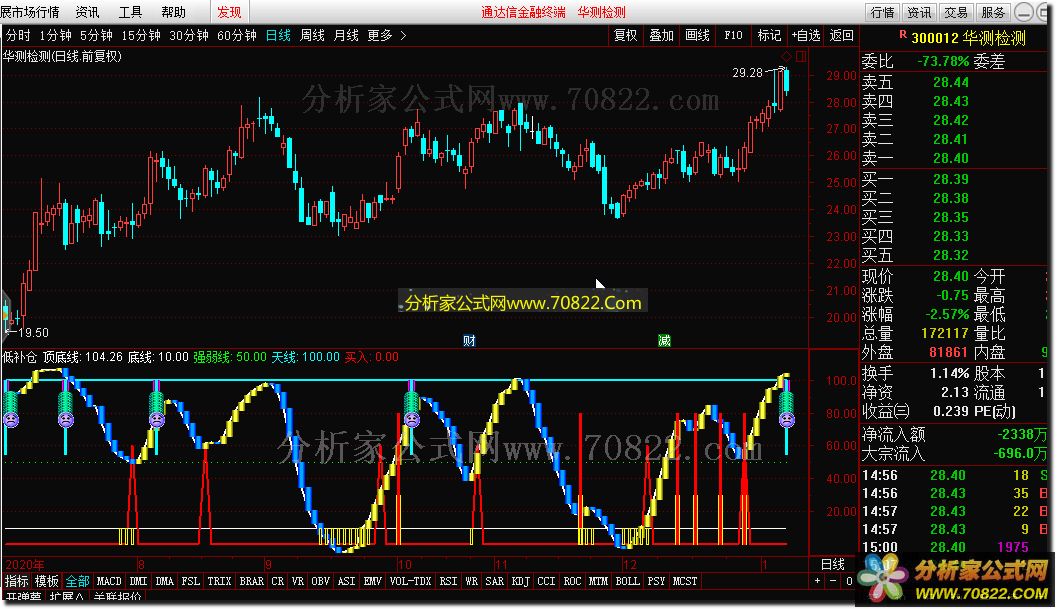This screenshot has width=1057, height=609.
Task: Select the 日线 daily chart period
Action: (x=278, y=35)
